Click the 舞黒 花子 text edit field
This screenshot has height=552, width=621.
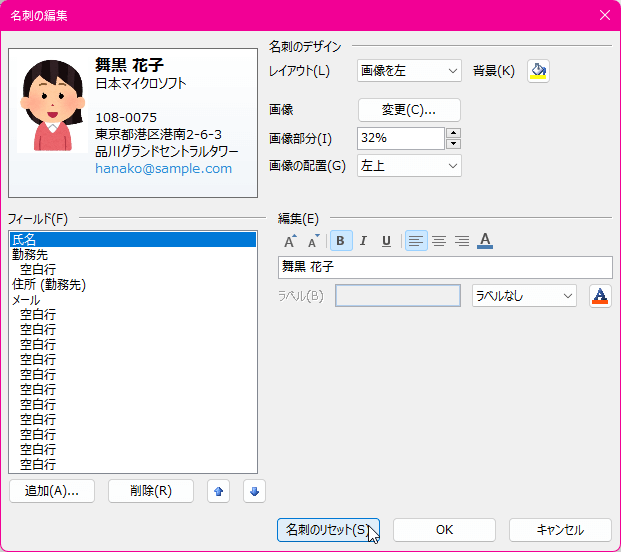pos(445,267)
